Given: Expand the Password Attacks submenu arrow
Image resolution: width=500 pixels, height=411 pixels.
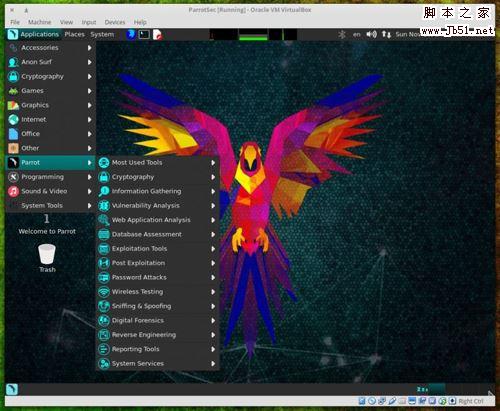Looking at the screenshot, I should pyautogui.click(x=213, y=278).
